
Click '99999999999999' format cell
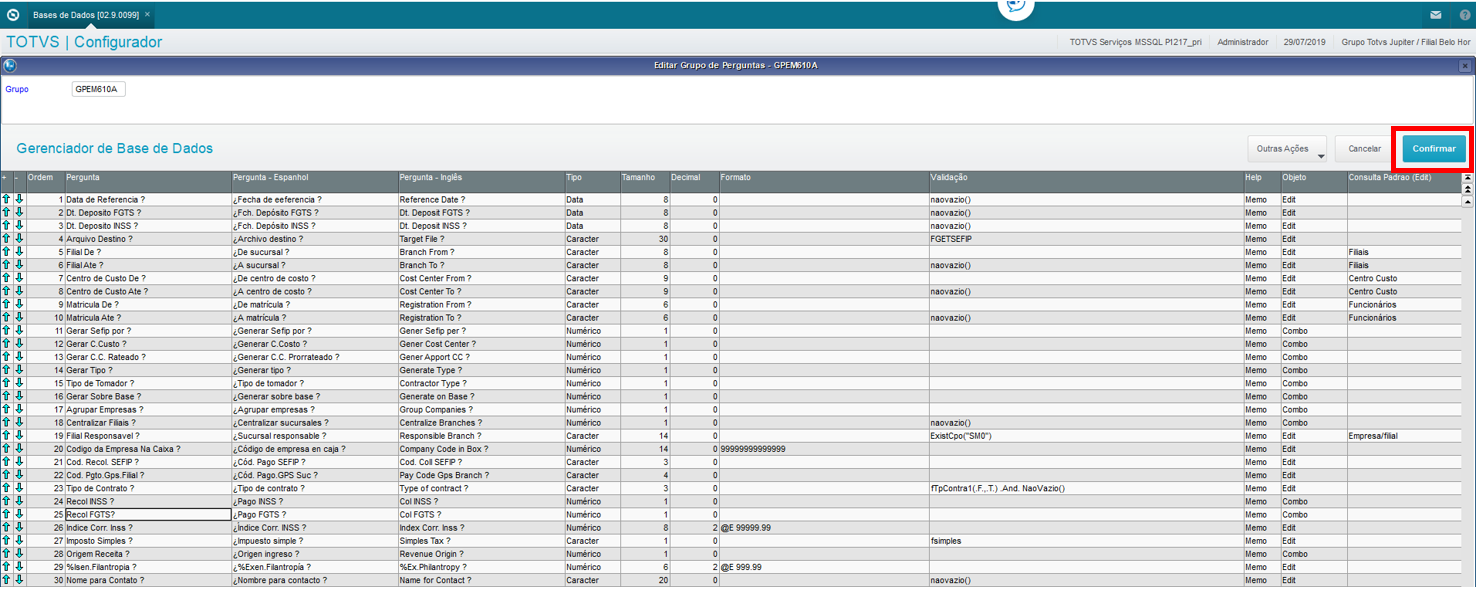click(823, 449)
